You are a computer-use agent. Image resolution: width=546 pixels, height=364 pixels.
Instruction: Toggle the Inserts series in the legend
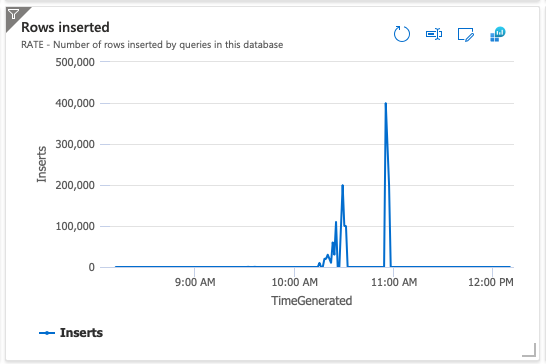click(x=81, y=333)
